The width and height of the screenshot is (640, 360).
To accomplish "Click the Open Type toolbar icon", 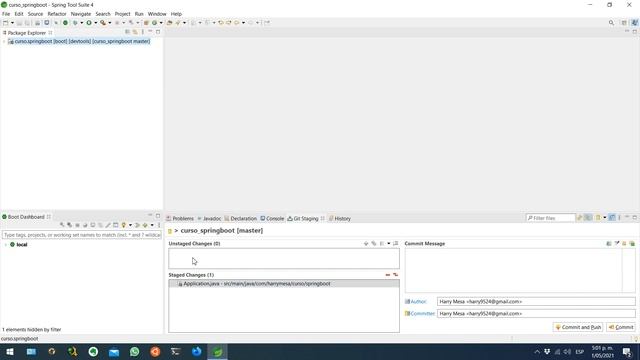I will 169,23.
